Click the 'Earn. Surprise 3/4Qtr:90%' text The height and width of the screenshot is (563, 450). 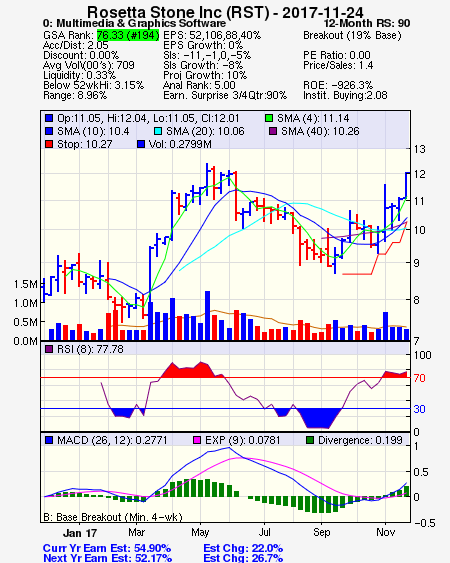click(x=225, y=96)
